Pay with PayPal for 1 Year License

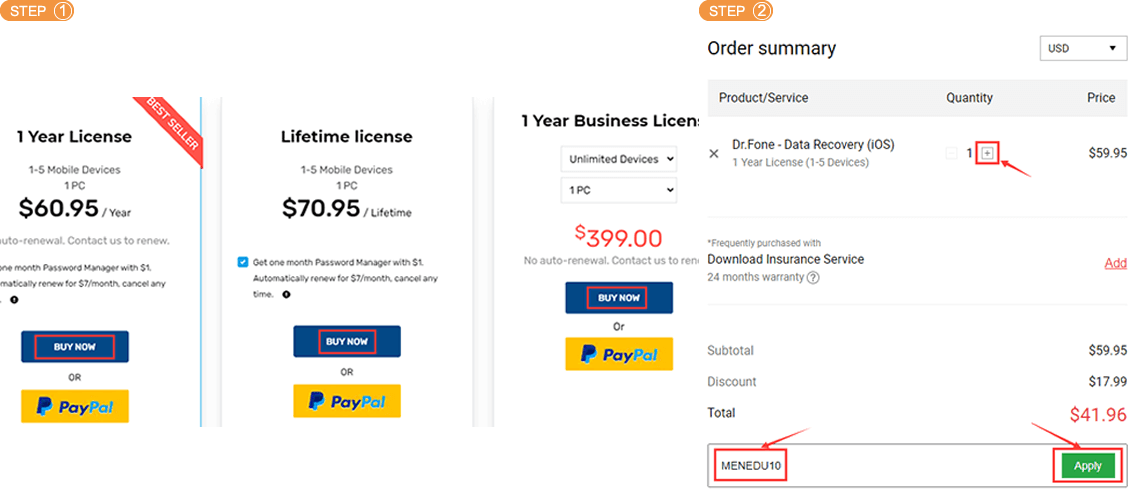75,406
